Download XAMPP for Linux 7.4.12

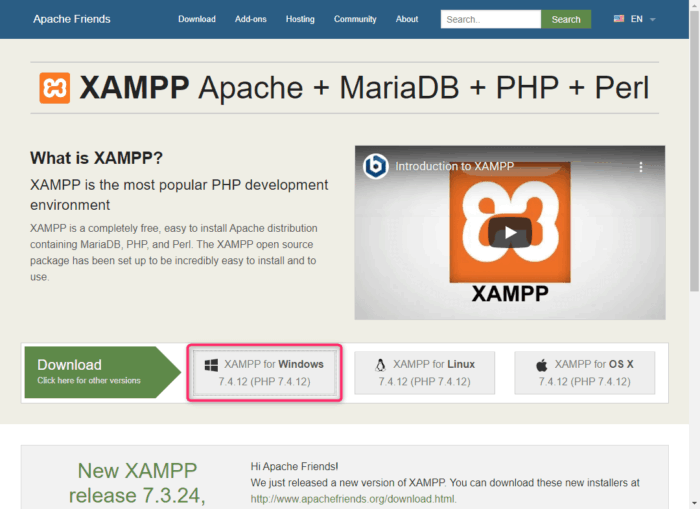(x=425, y=373)
